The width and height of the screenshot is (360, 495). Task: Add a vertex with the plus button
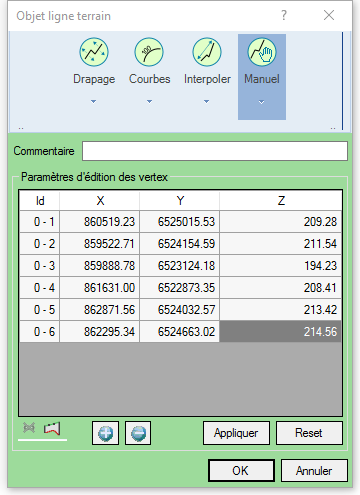105,433
